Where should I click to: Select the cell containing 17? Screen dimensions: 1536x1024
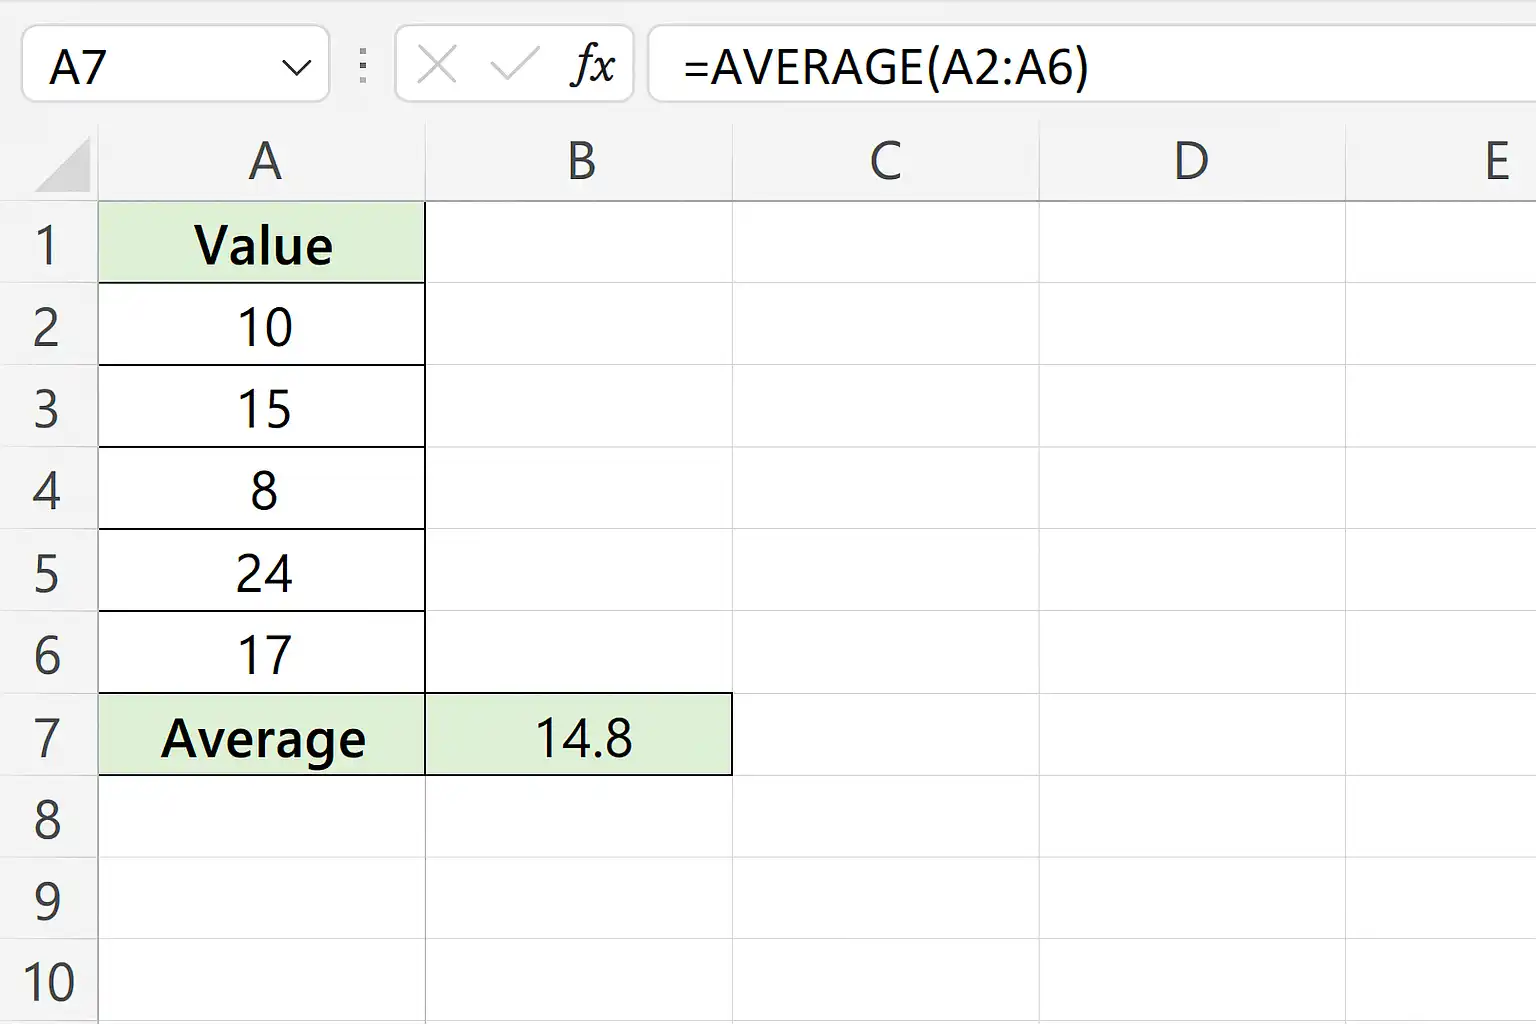point(262,653)
